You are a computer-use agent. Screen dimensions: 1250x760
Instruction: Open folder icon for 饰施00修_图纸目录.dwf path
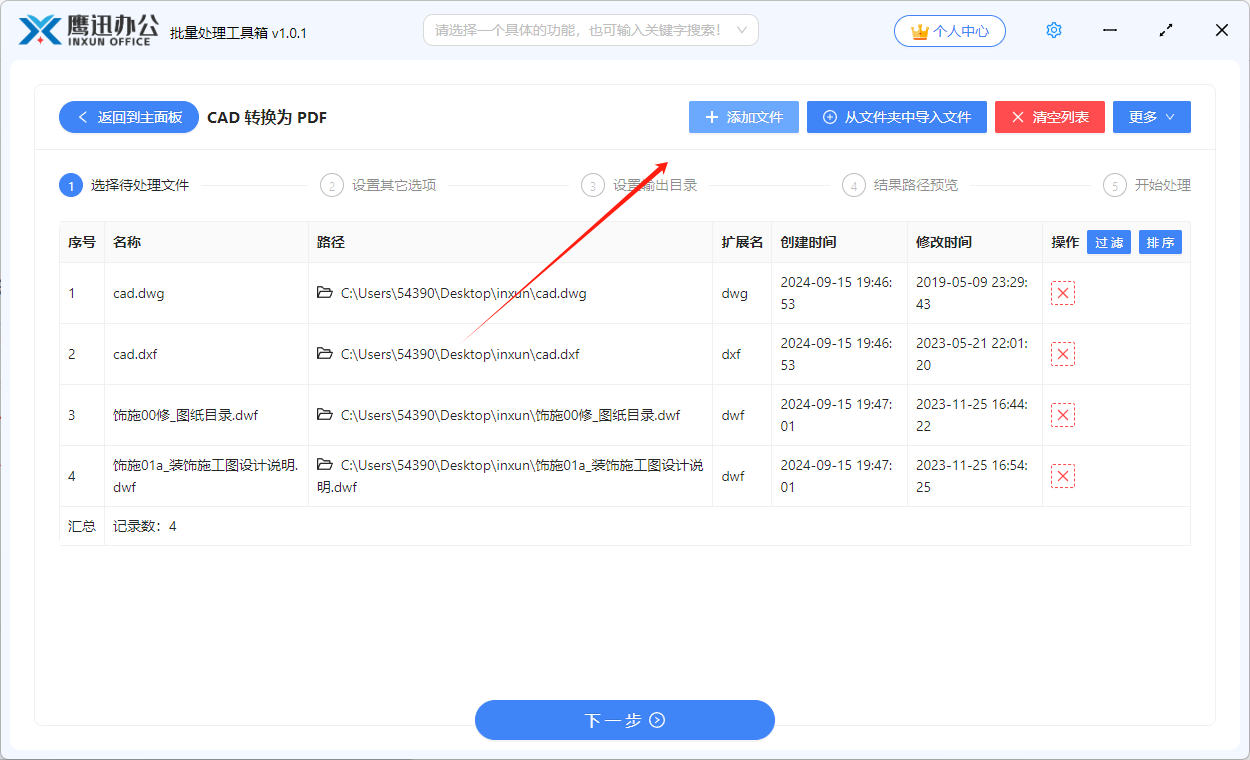pos(324,415)
